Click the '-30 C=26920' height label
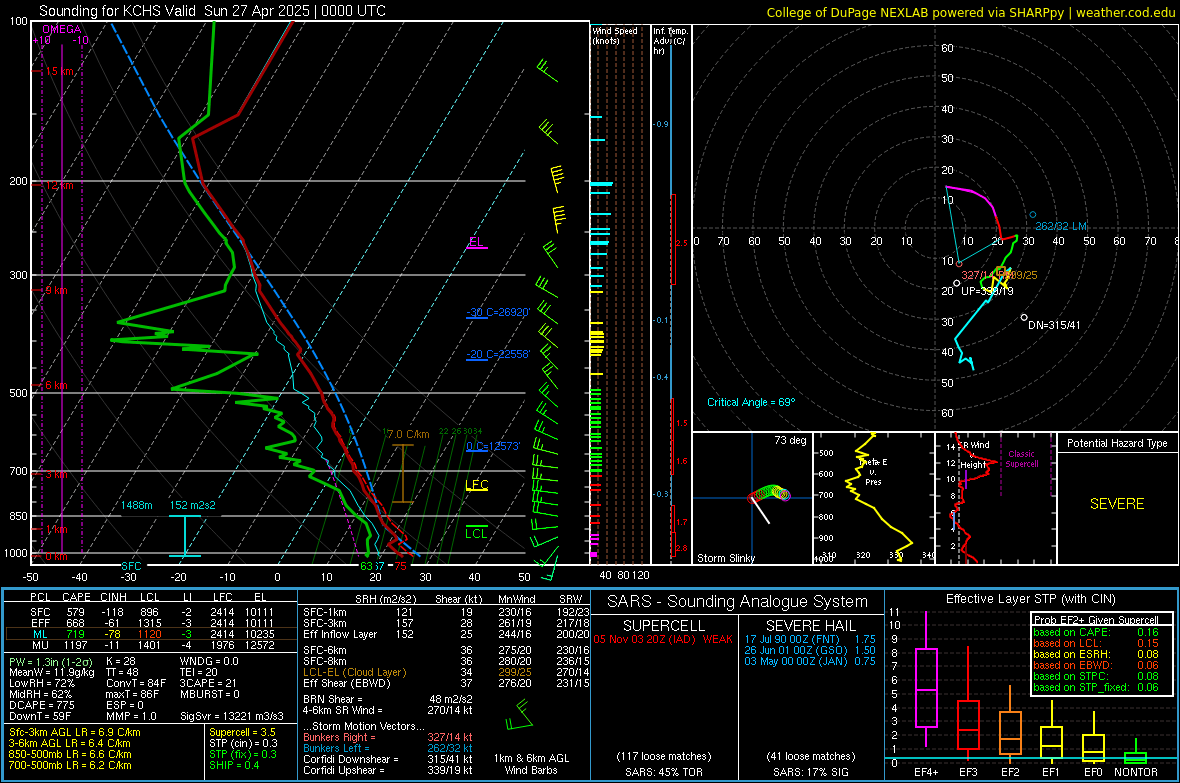Viewport: 1180px width, 783px height. click(498, 312)
